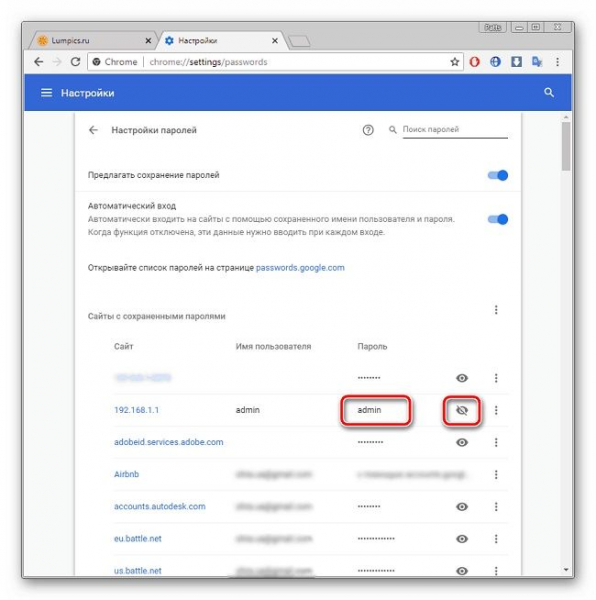Disable the automatic sign-in toggle
Image resolution: width=596 pixels, height=600 pixels.
coord(498,219)
